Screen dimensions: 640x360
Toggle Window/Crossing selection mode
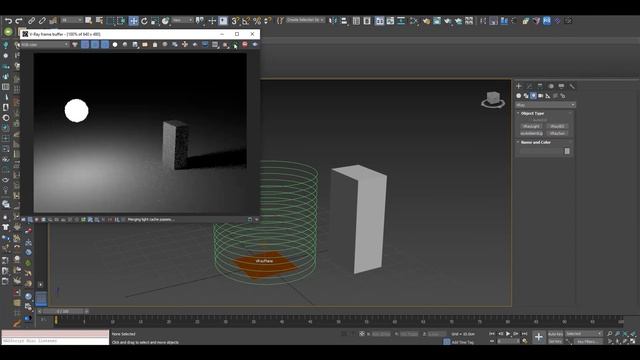(x=121, y=20)
